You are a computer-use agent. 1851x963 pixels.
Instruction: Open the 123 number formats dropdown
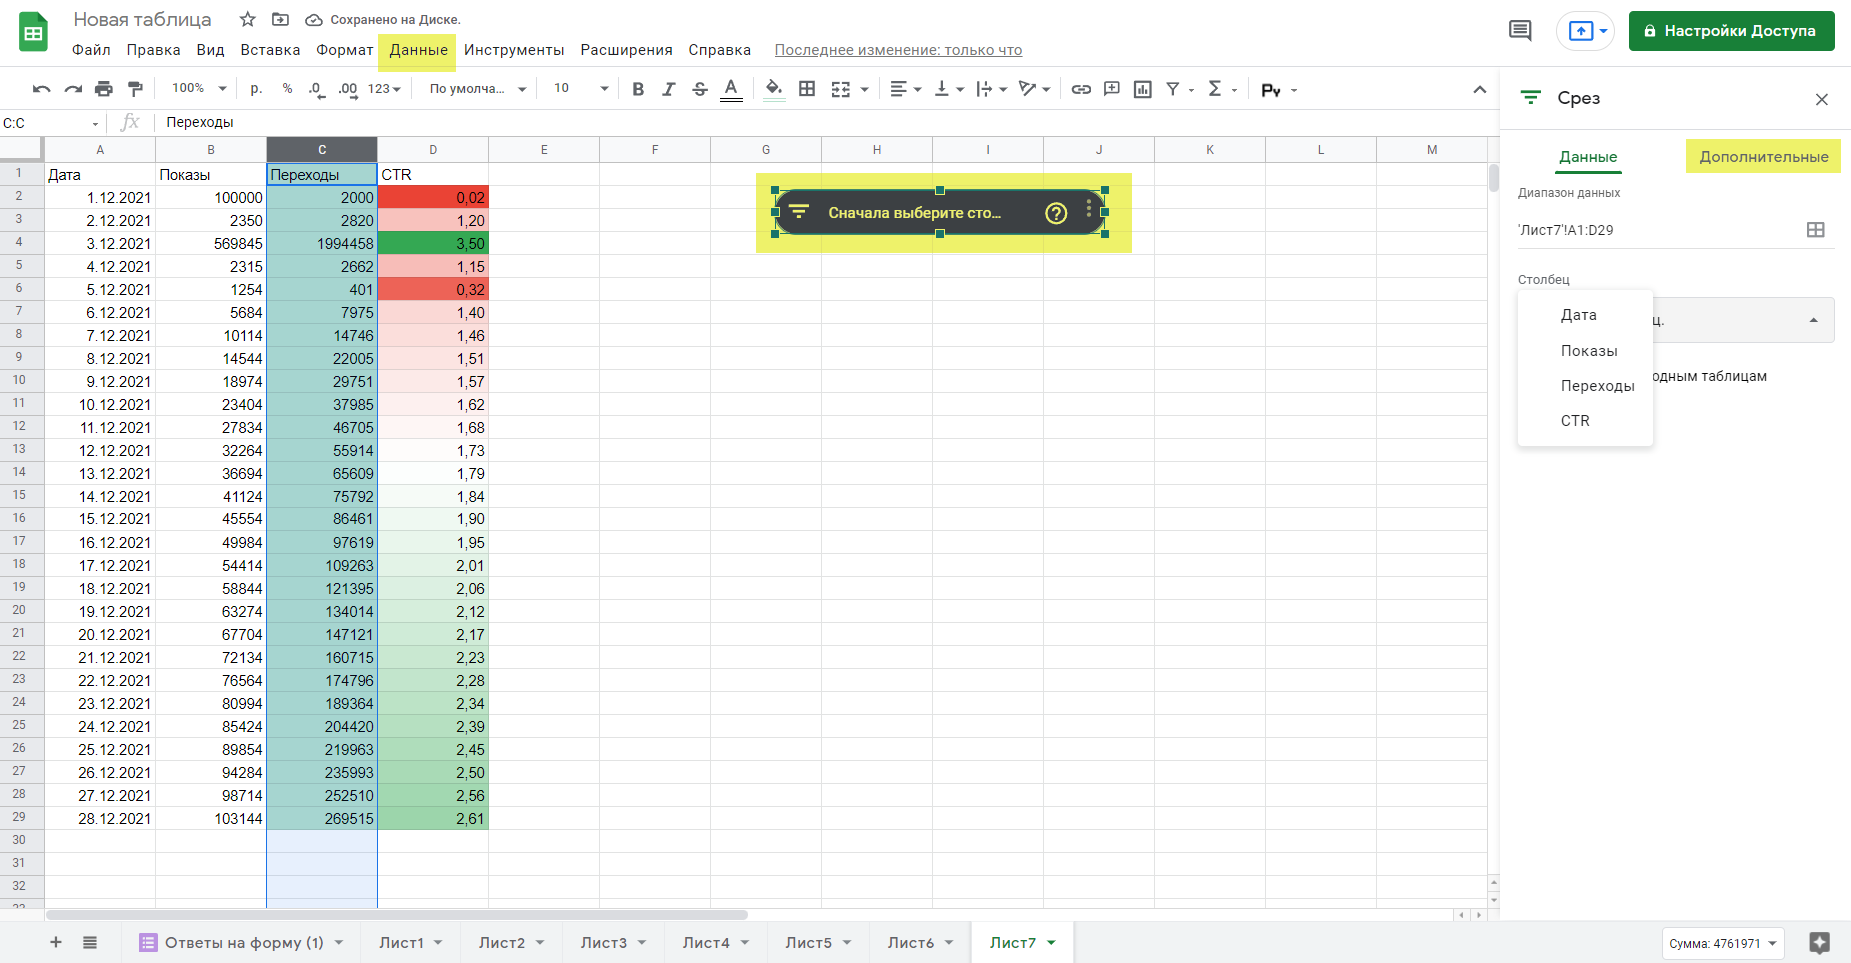384,89
